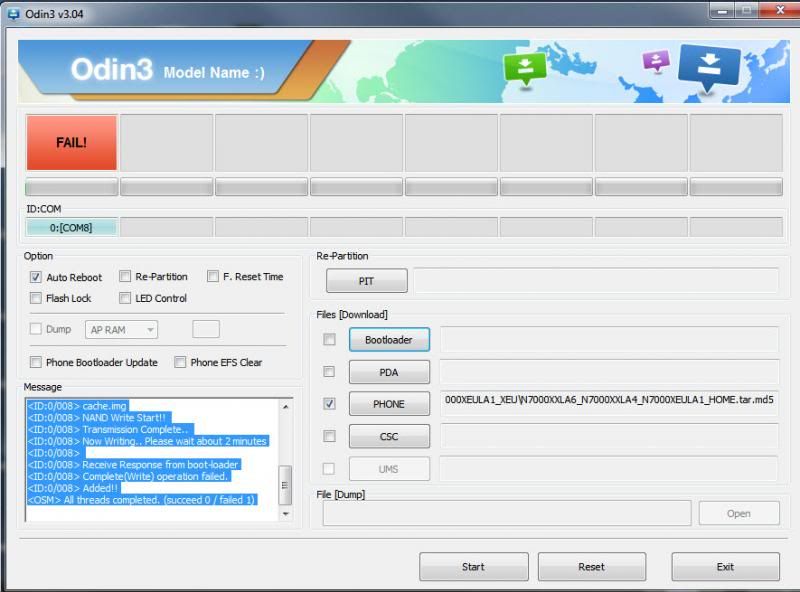Click the PIT button
This screenshot has height=592, width=800.
click(x=367, y=281)
